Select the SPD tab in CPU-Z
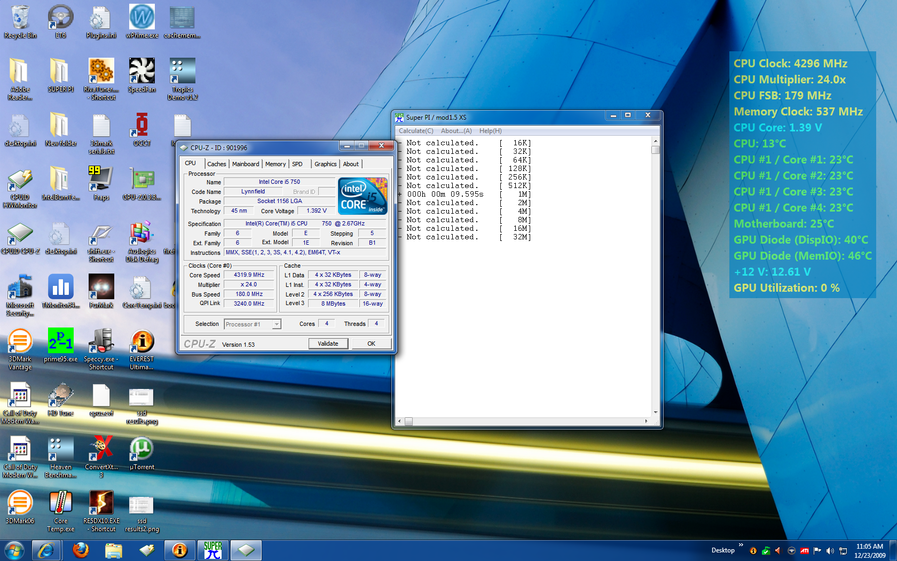Screen dimensions: 897x561 click(297, 164)
